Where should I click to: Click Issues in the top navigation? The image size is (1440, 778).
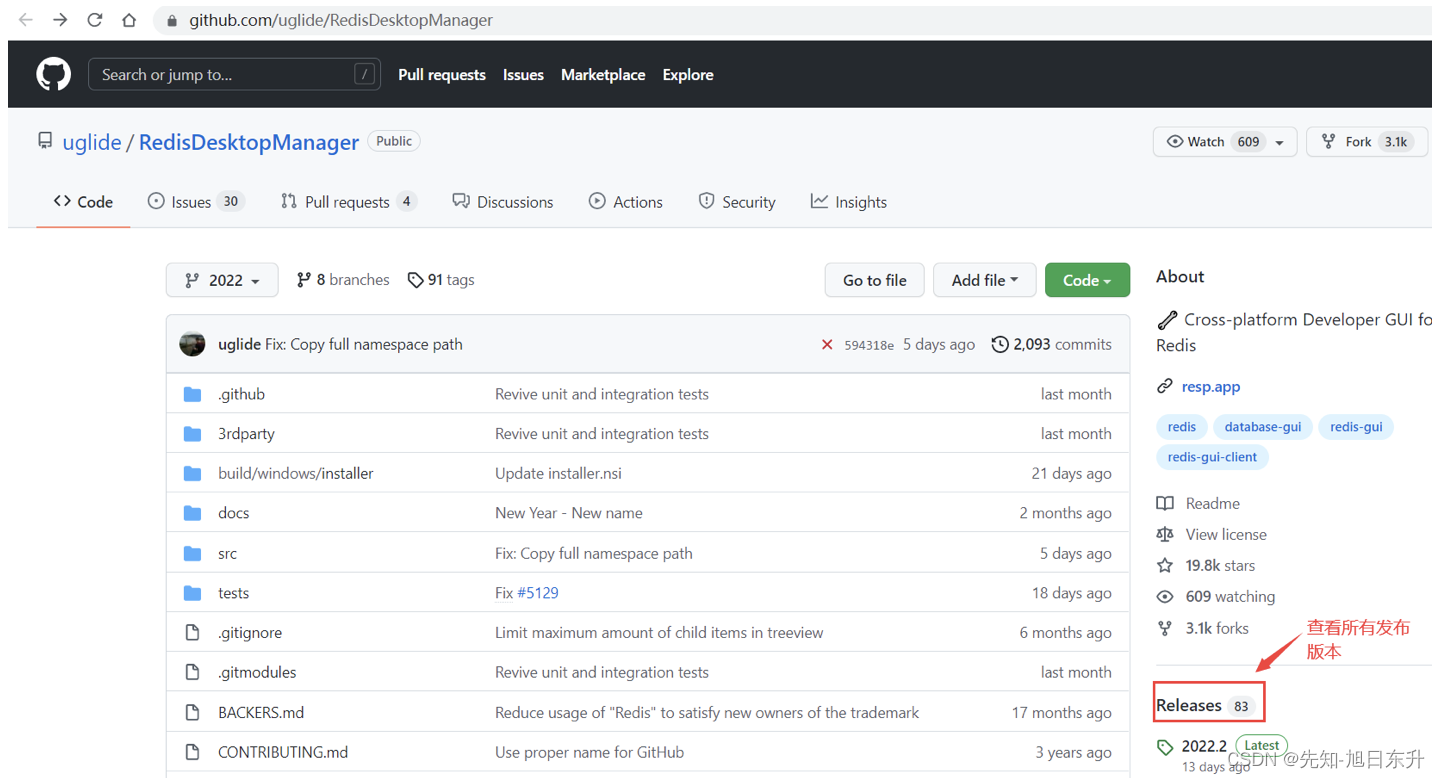(x=523, y=75)
